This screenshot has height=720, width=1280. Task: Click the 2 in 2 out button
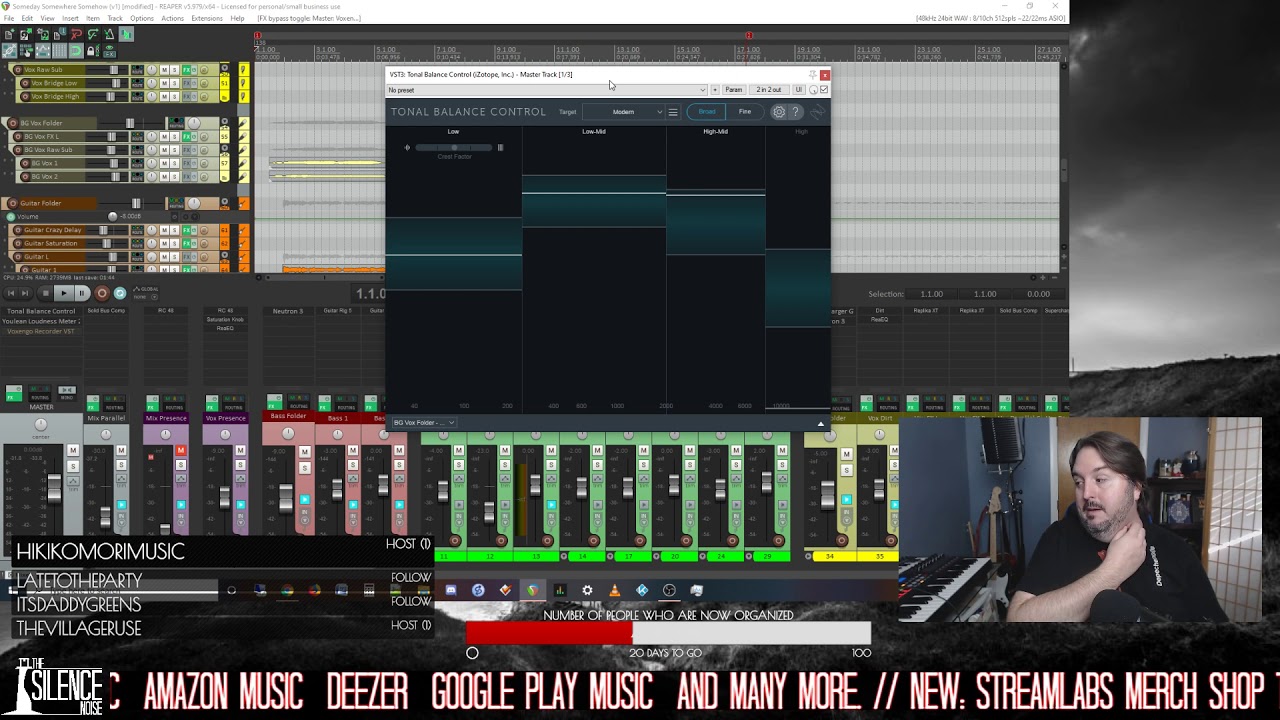tap(769, 90)
